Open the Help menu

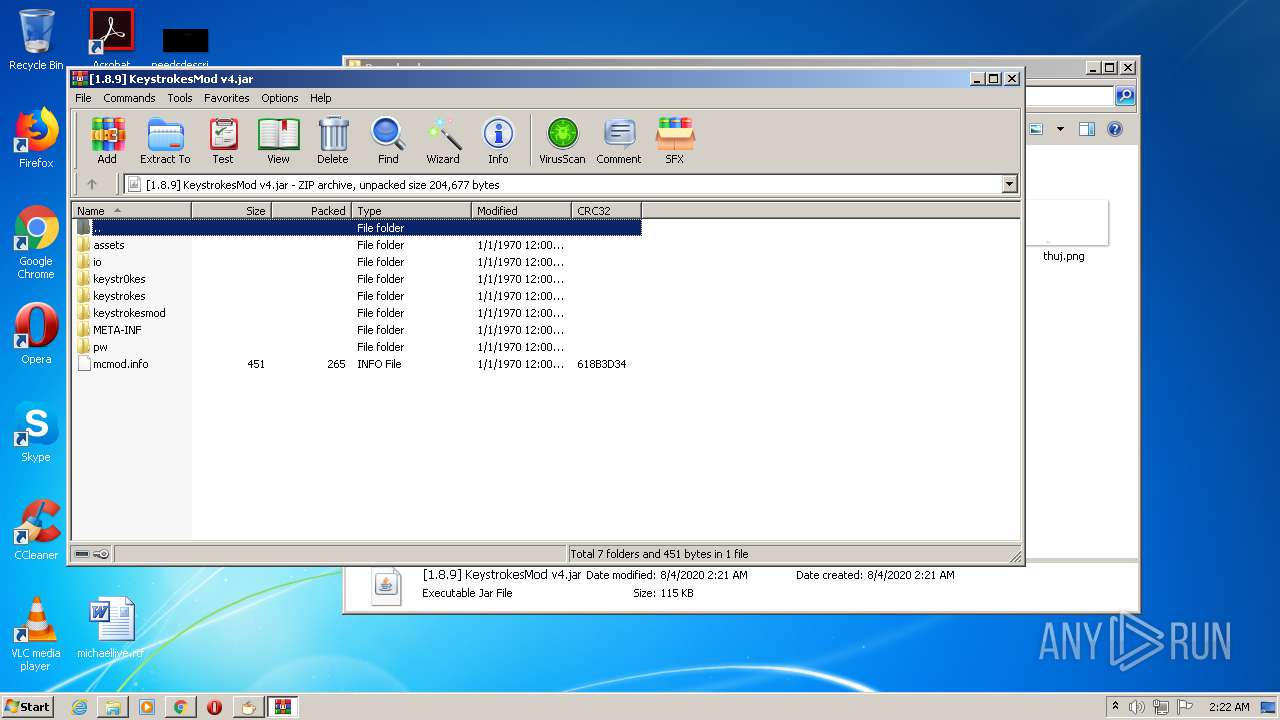320,98
